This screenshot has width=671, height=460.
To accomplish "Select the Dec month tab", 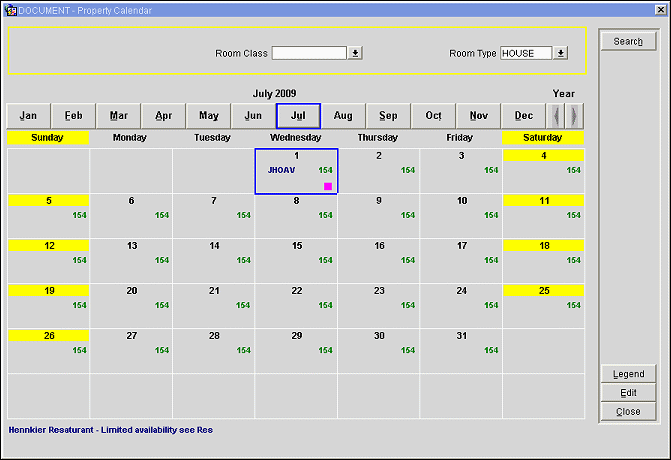I will coord(524,116).
